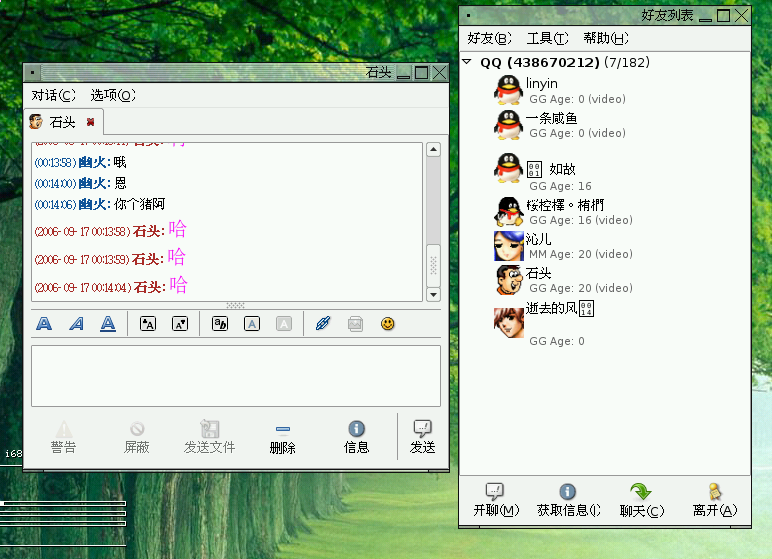Toggle italic text formatting in chat

click(x=76, y=324)
